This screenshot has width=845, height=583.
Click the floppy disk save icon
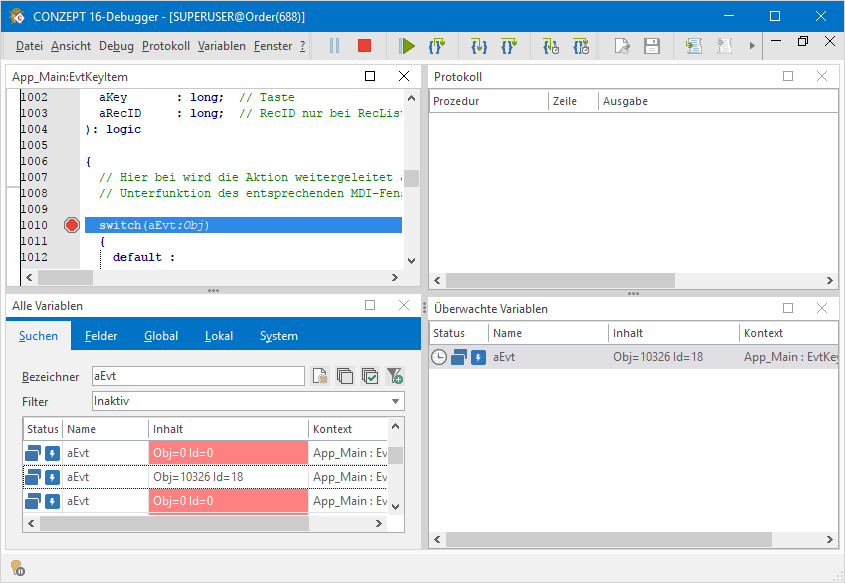651,46
